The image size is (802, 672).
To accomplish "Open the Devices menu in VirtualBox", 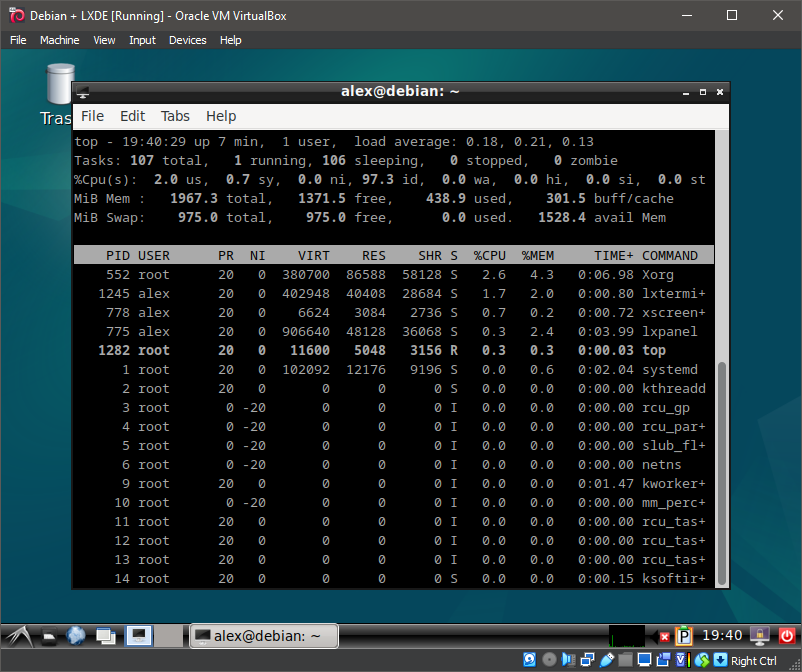I will (187, 40).
